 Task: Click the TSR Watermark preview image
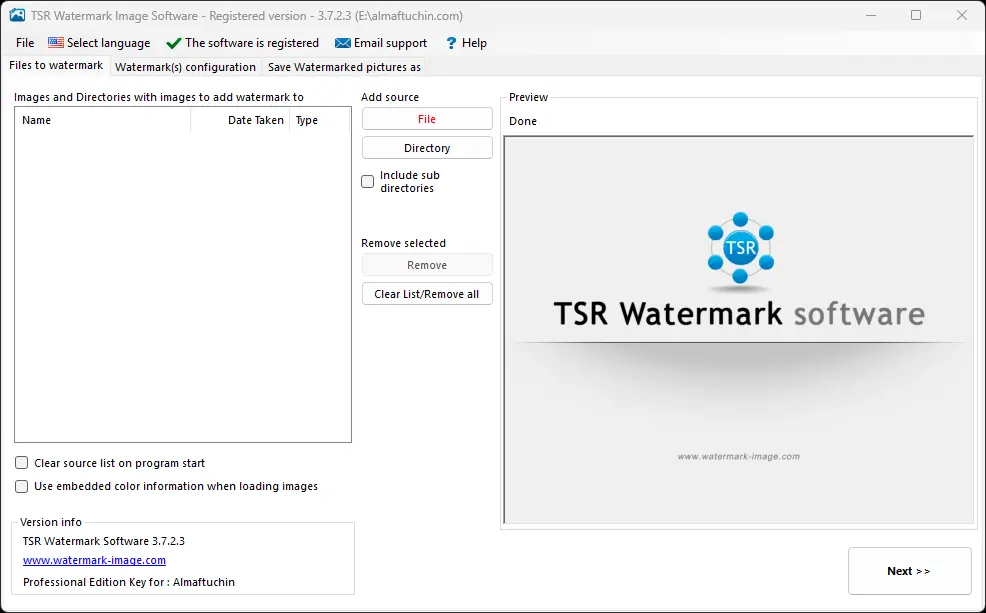(739, 330)
